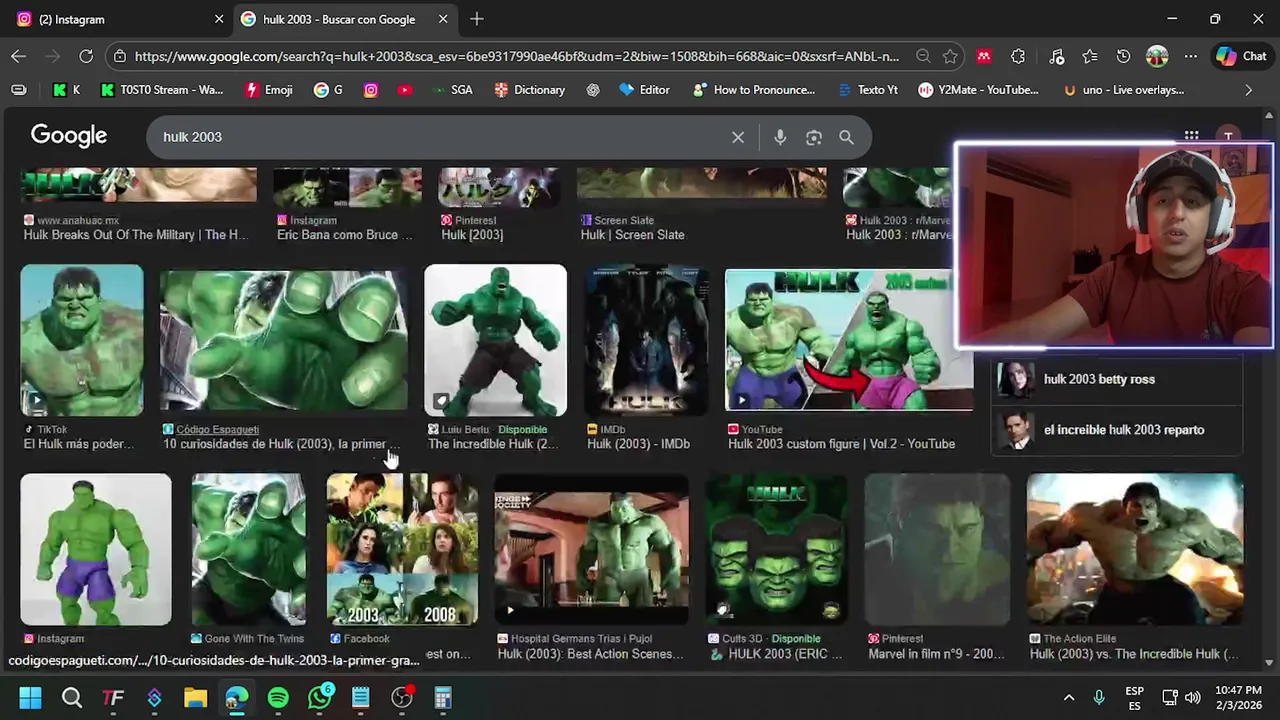Open the G Google bookmark
Image resolution: width=1280 pixels, height=720 pixels.
click(328, 90)
